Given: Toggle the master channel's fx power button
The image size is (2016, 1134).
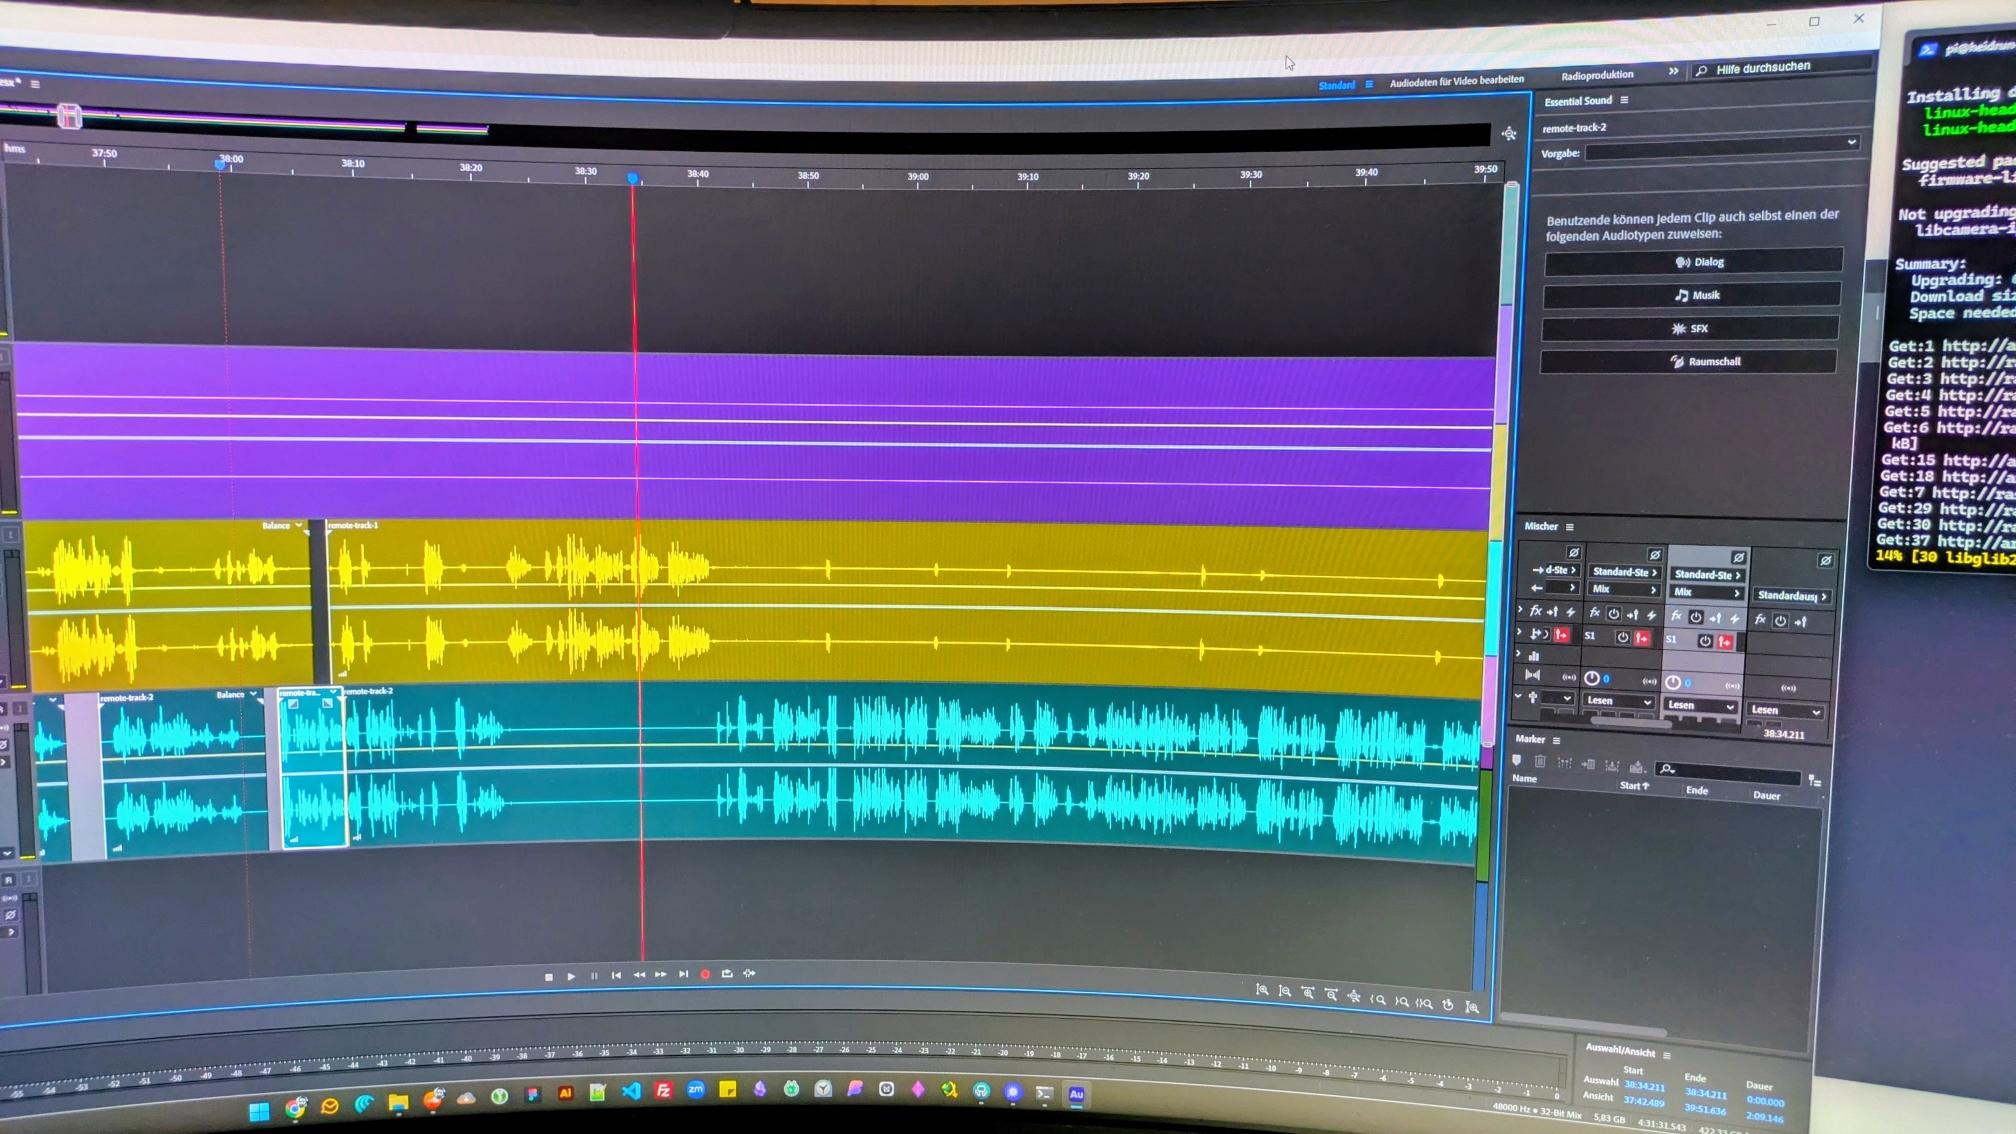Looking at the screenshot, I should click(1780, 621).
